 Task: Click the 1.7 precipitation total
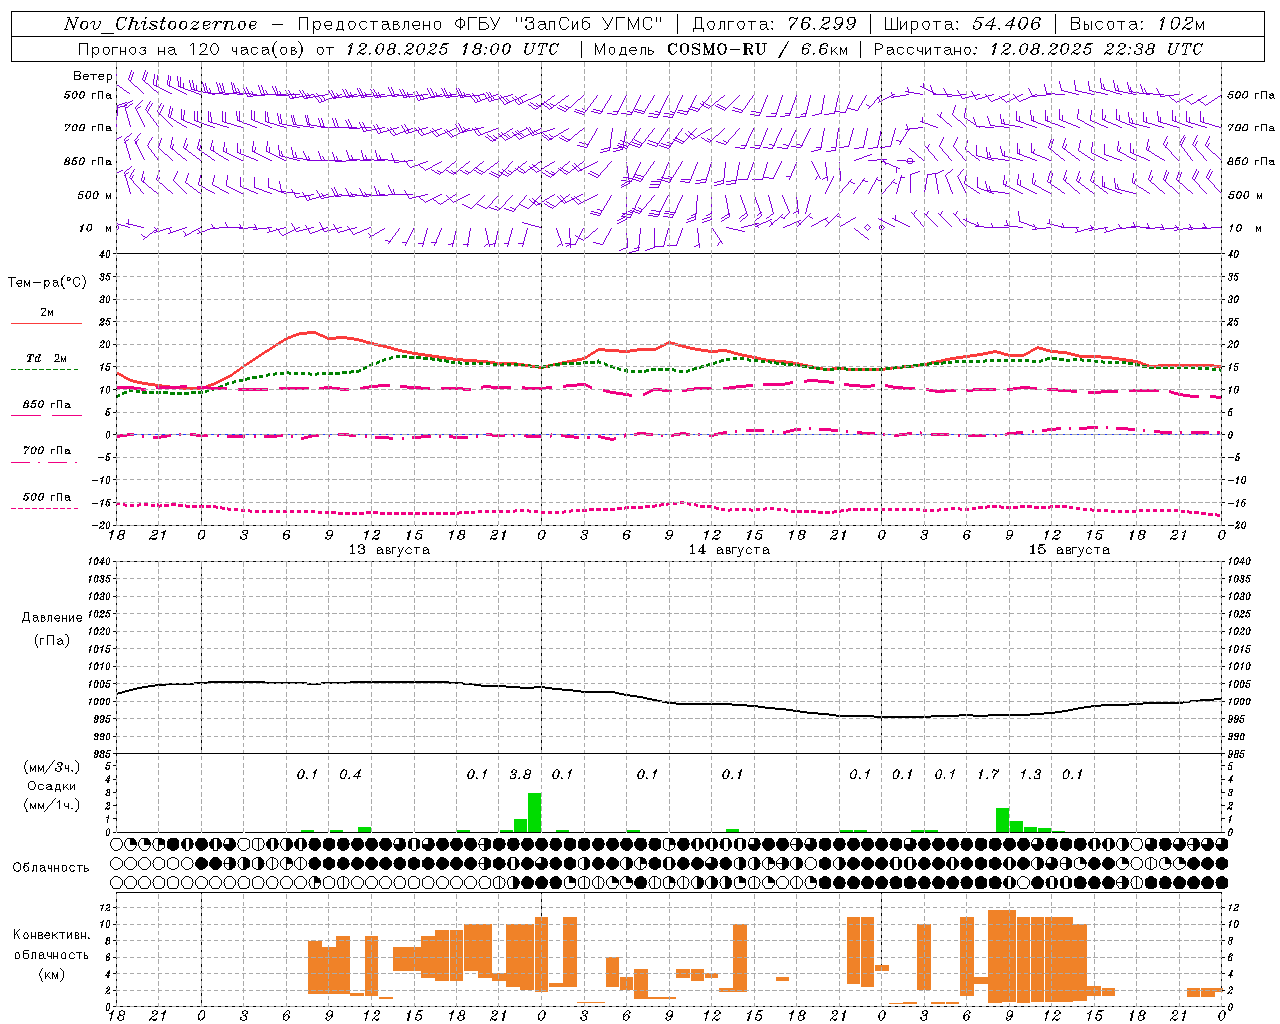tap(988, 775)
